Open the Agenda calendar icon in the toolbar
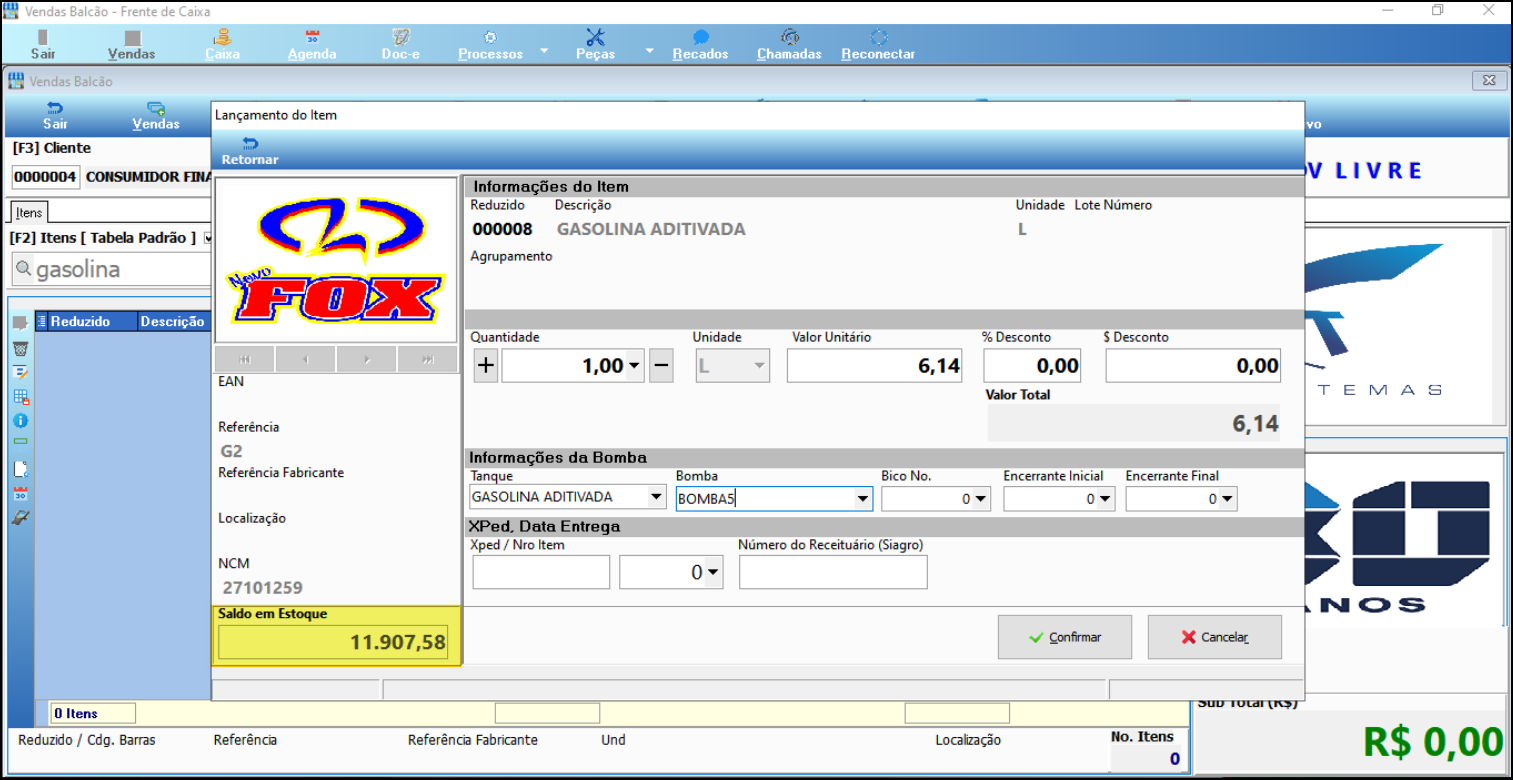The image size is (1513, 780). [x=312, y=45]
